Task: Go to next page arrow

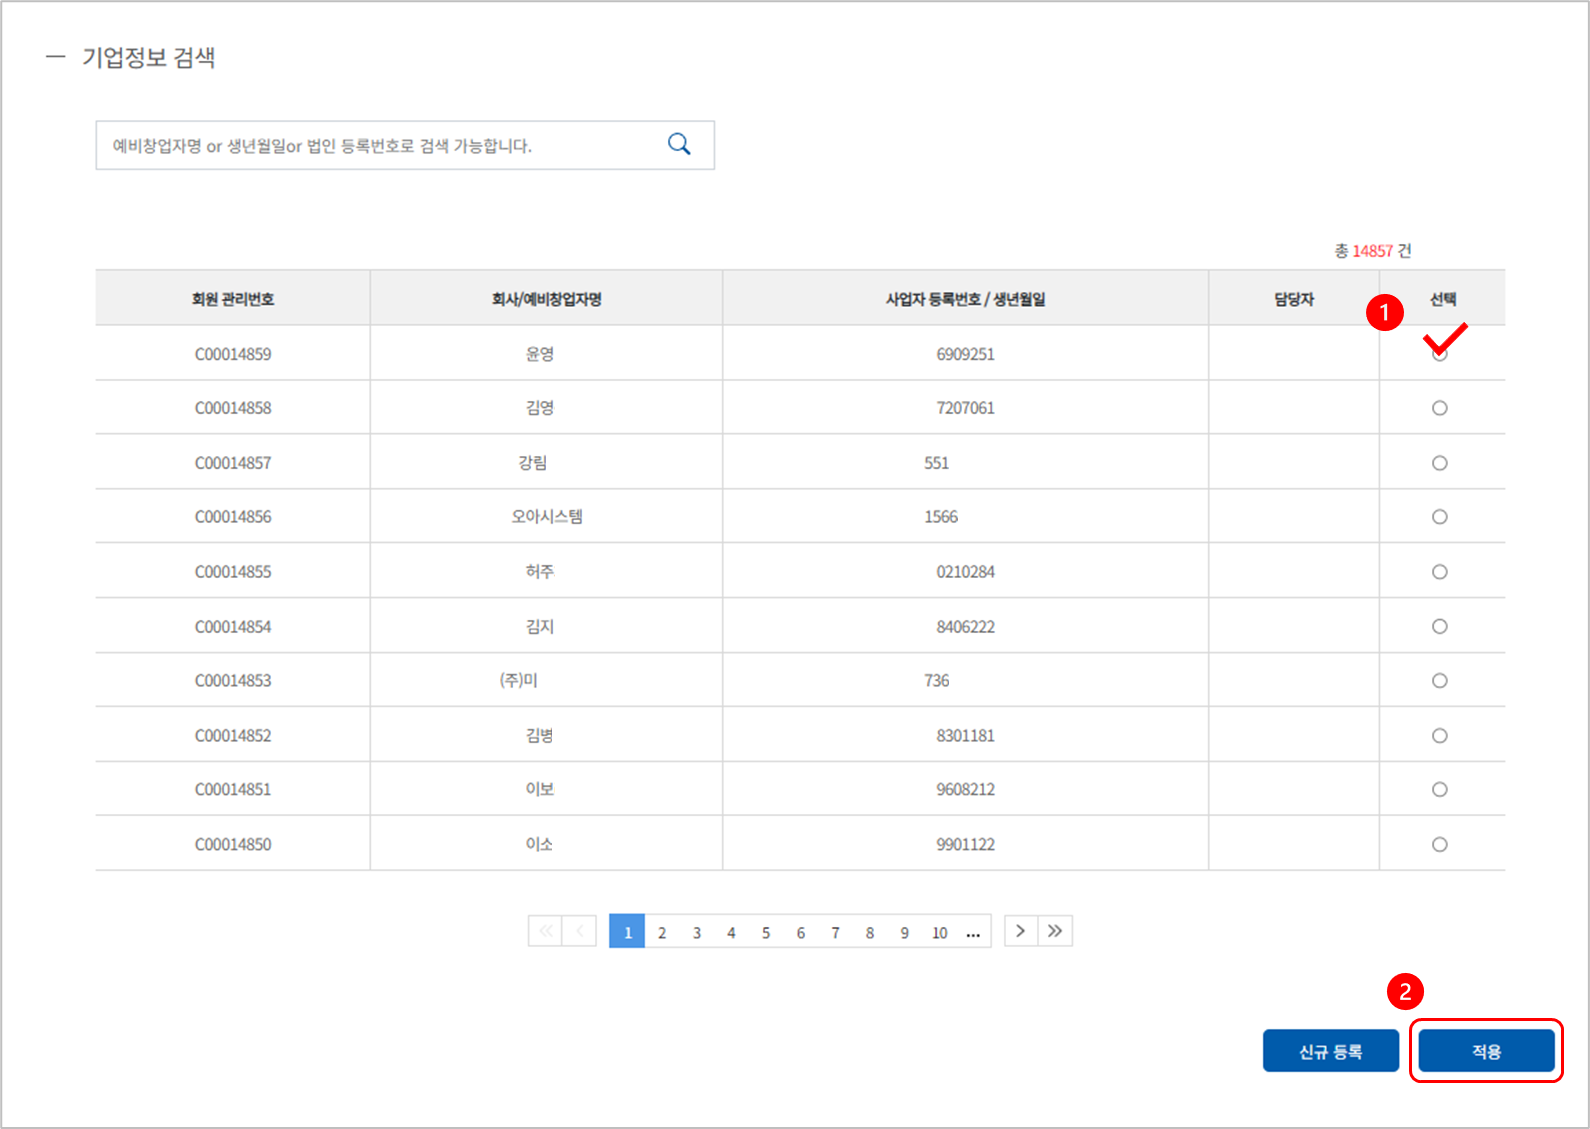Action: point(1020,931)
